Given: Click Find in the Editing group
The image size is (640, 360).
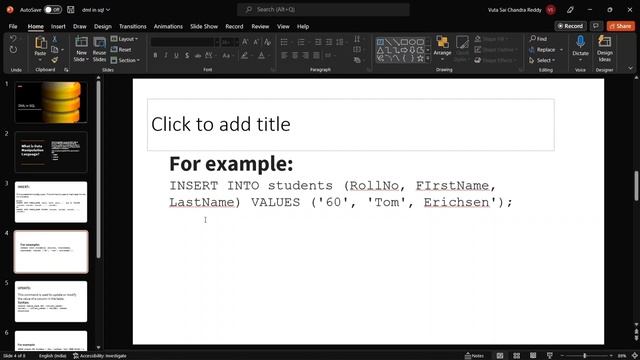Looking at the screenshot, I should pos(538,39).
